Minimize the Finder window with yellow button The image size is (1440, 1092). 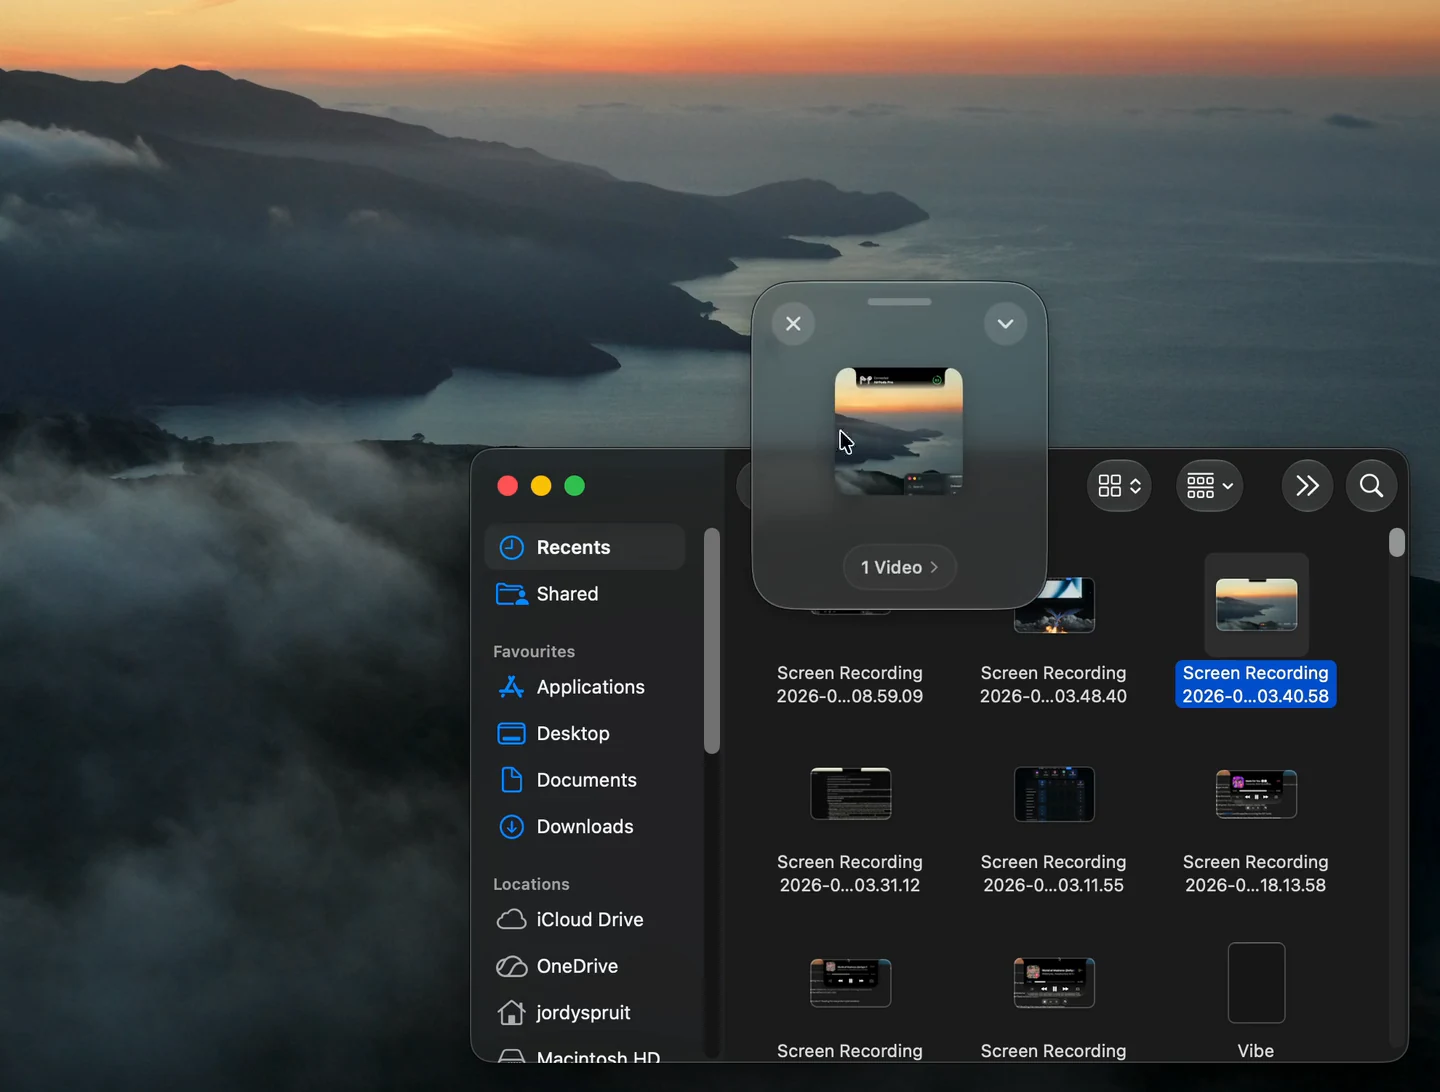coord(541,486)
